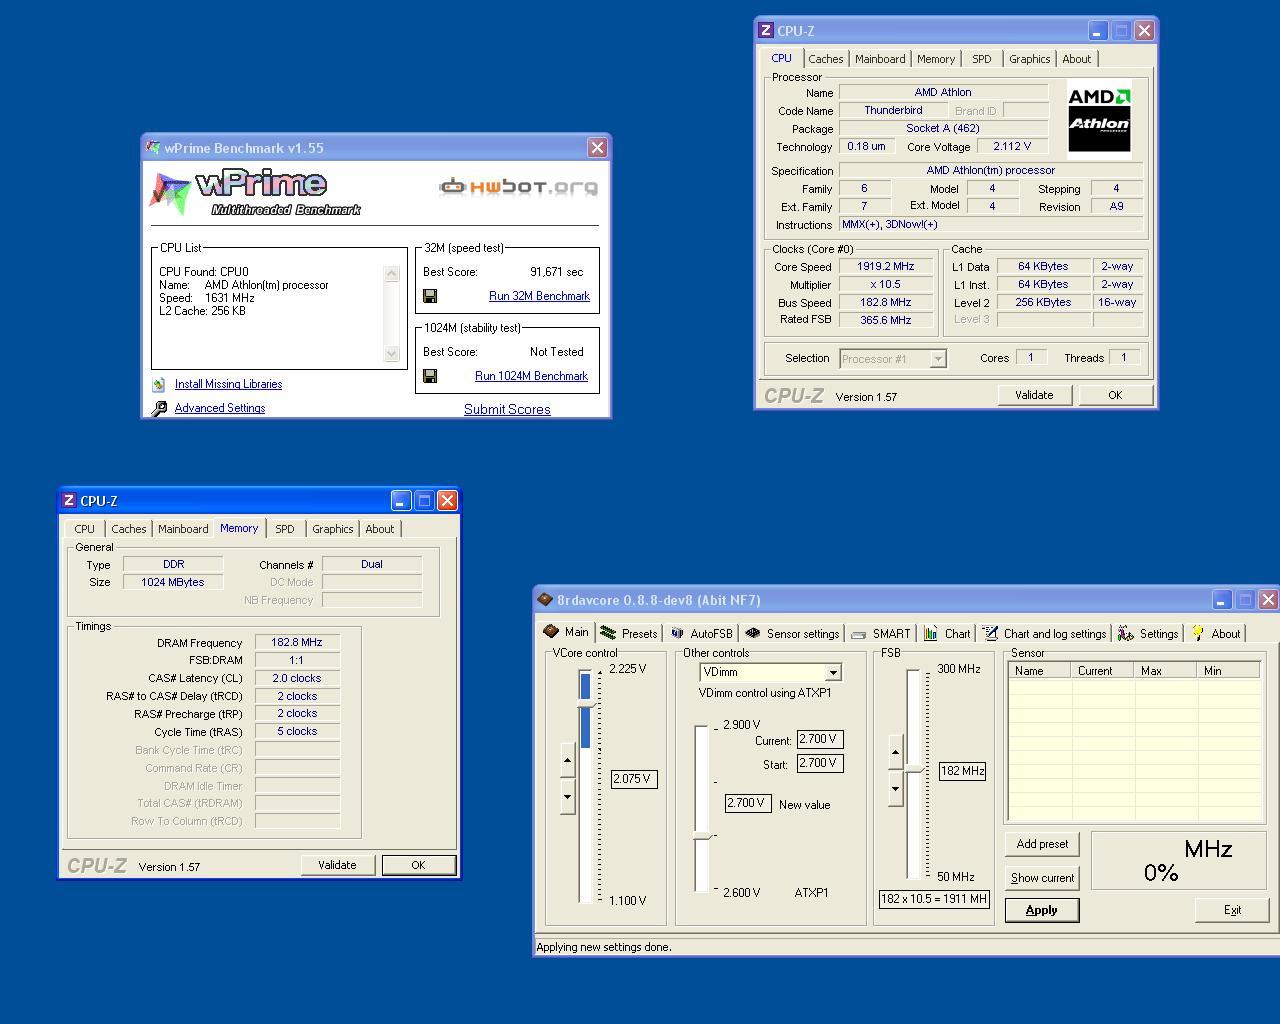Click the CPU-Z CPU window title icon
This screenshot has width=1280, height=1024.
765,31
